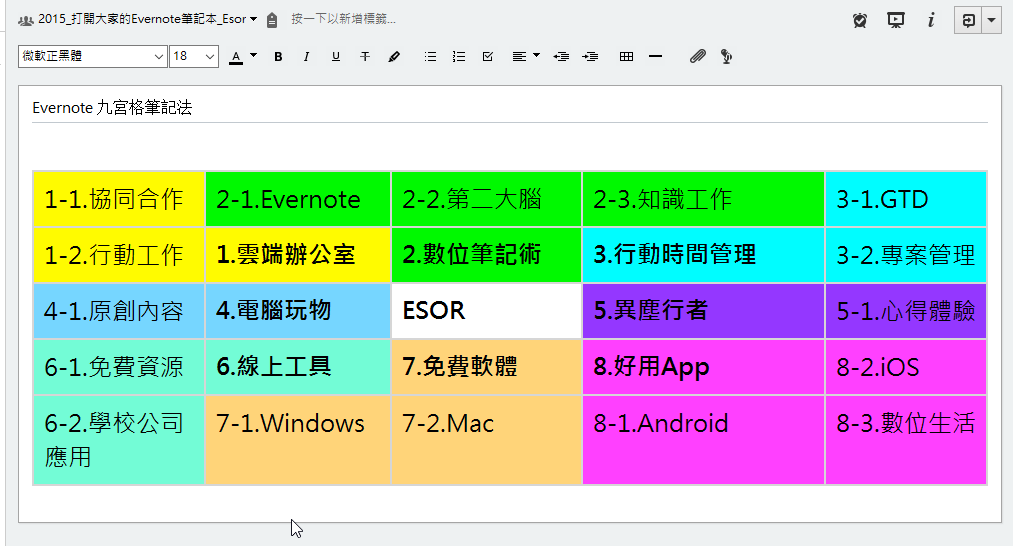
Task: Click the cell 1-2.行動工作
Action: [x=119, y=255]
